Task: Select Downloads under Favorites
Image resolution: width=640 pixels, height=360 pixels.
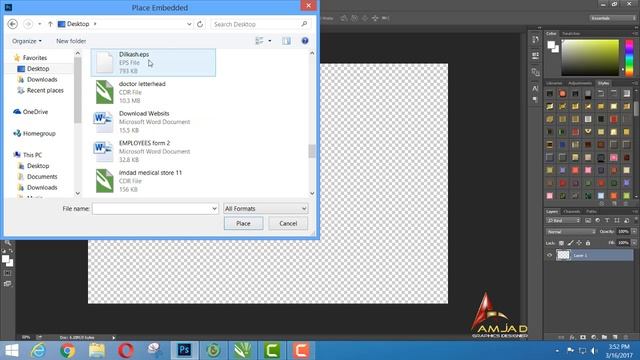Action: (42, 80)
